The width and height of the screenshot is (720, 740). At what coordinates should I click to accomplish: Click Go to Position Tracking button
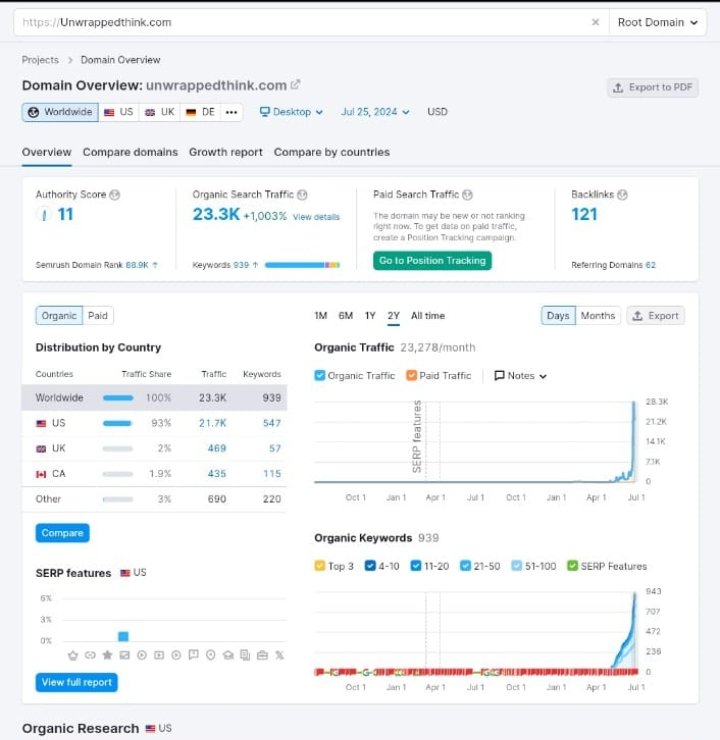point(432,261)
